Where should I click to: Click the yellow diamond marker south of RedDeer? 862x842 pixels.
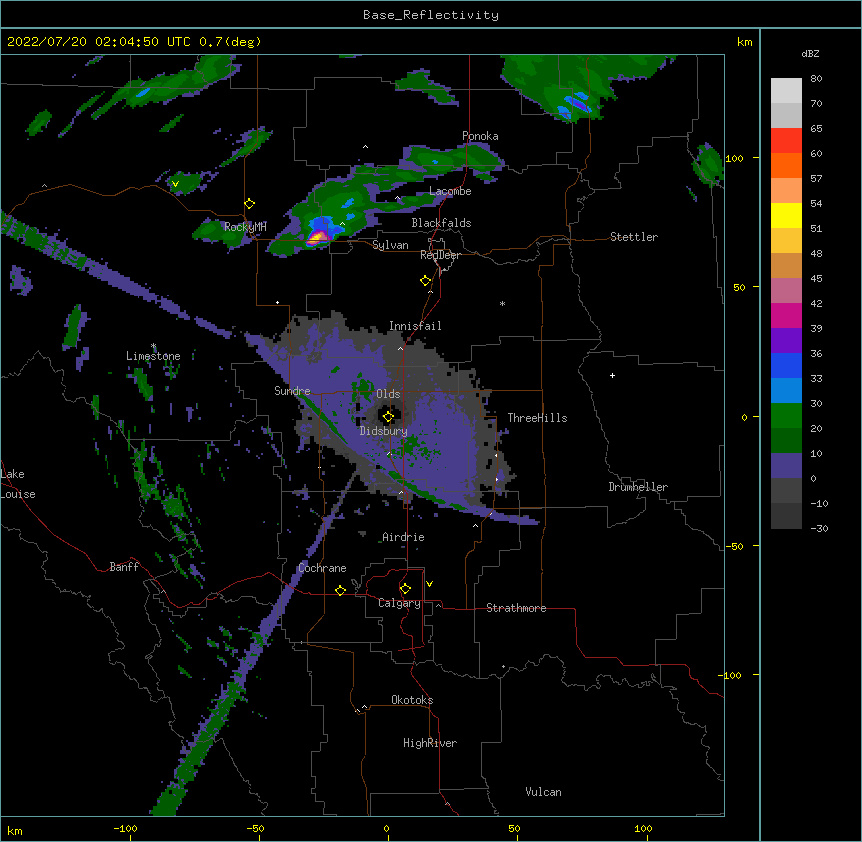point(426,281)
